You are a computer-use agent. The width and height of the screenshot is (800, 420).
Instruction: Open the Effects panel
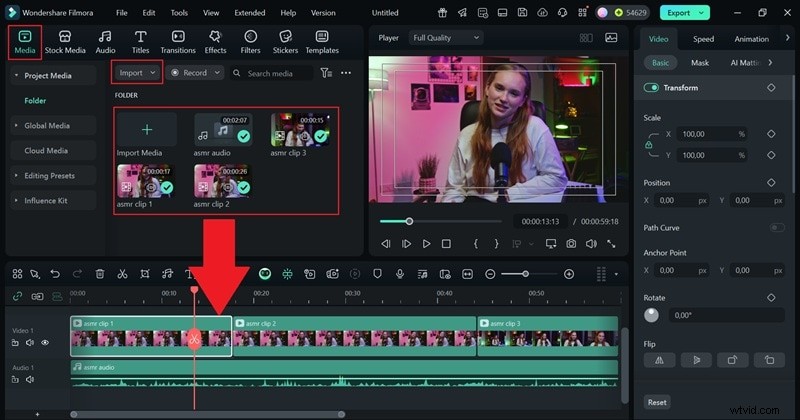click(x=215, y=42)
